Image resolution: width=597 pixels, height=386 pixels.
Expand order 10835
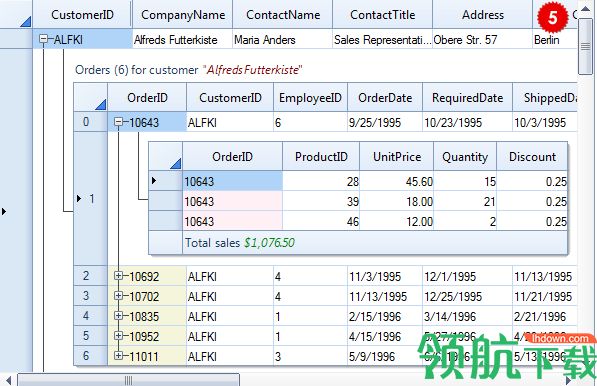(x=118, y=316)
